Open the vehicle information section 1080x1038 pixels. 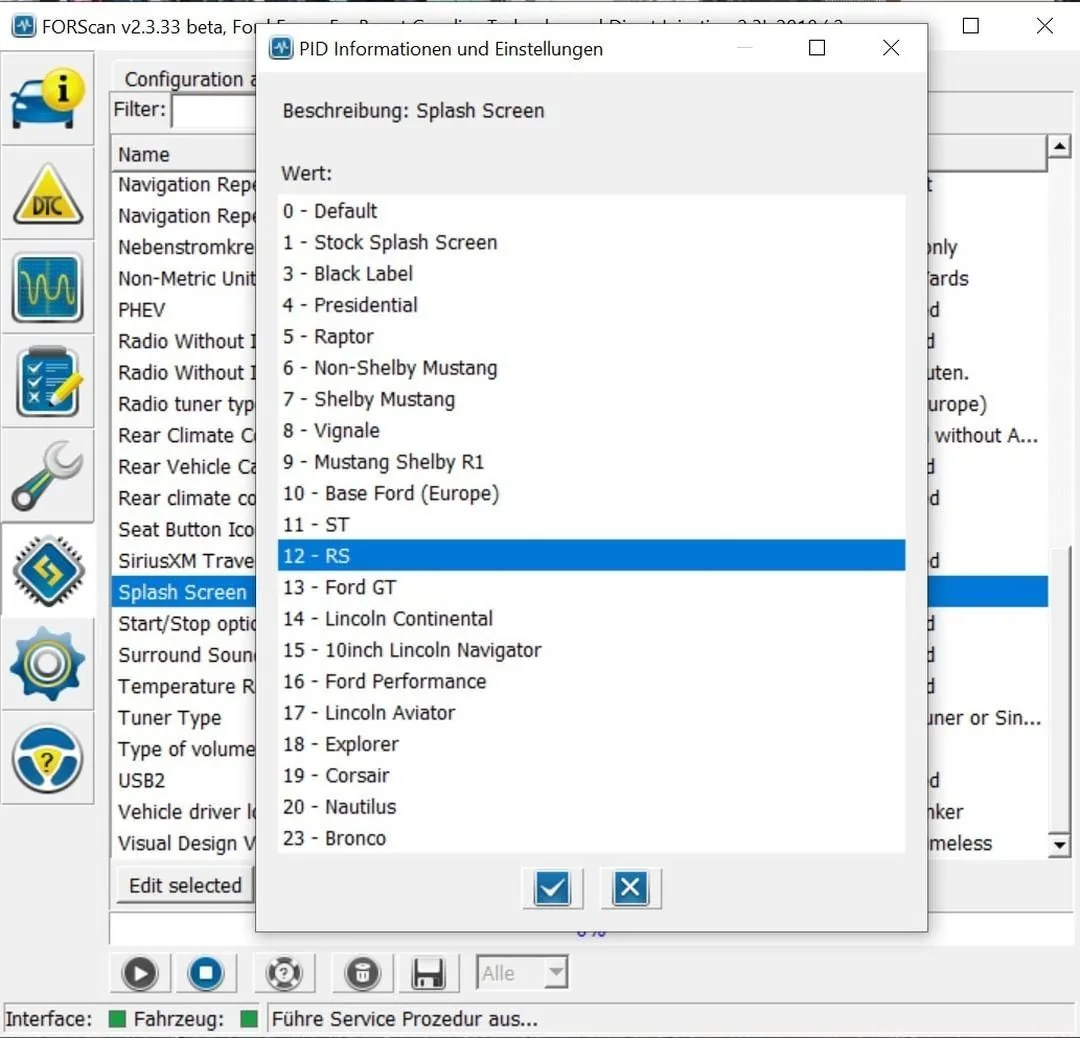(48, 98)
